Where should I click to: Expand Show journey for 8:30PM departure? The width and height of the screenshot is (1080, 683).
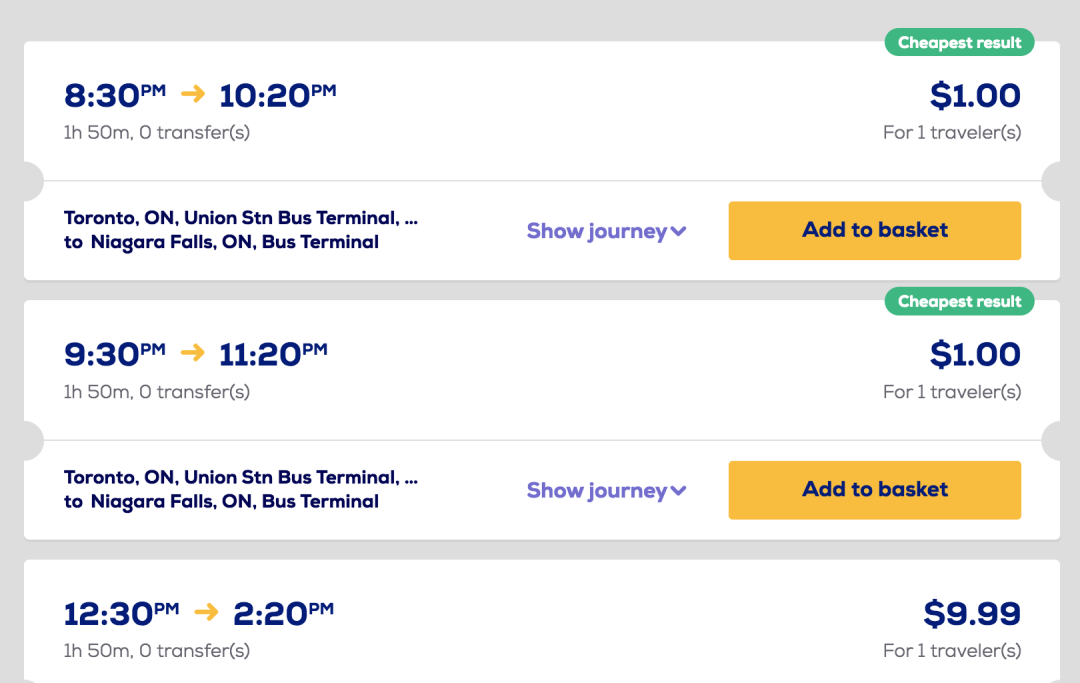(606, 231)
